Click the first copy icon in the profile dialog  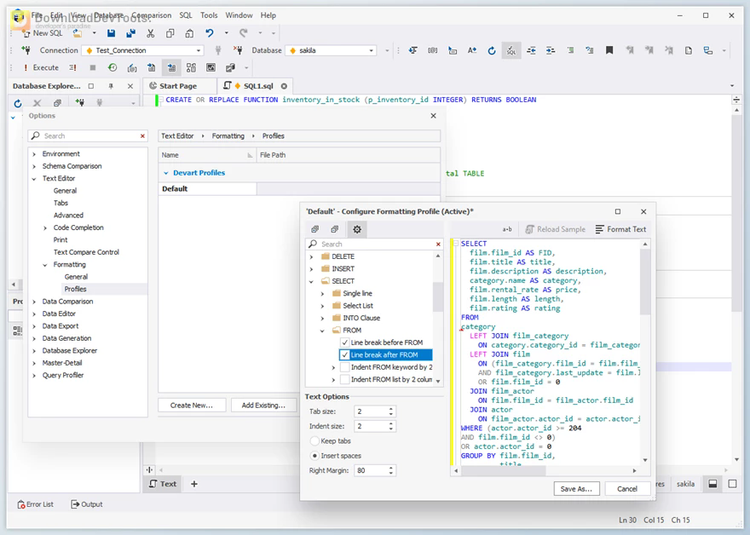(x=315, y=229)
